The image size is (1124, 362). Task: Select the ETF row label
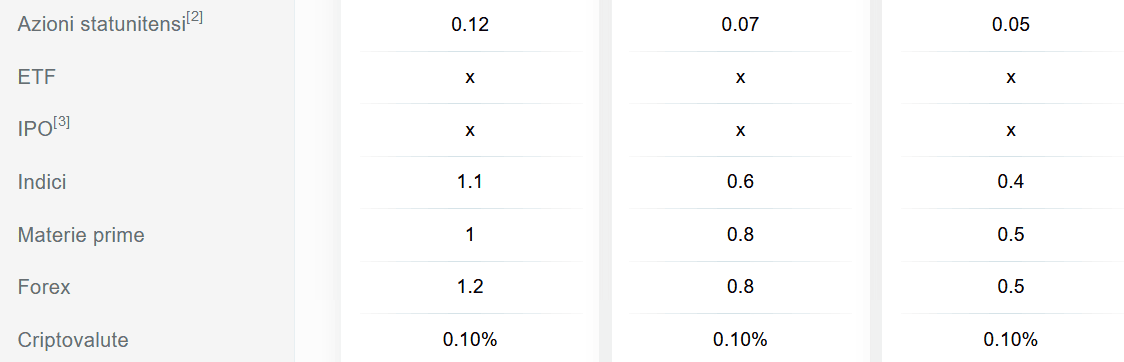(x=37, y=77)
